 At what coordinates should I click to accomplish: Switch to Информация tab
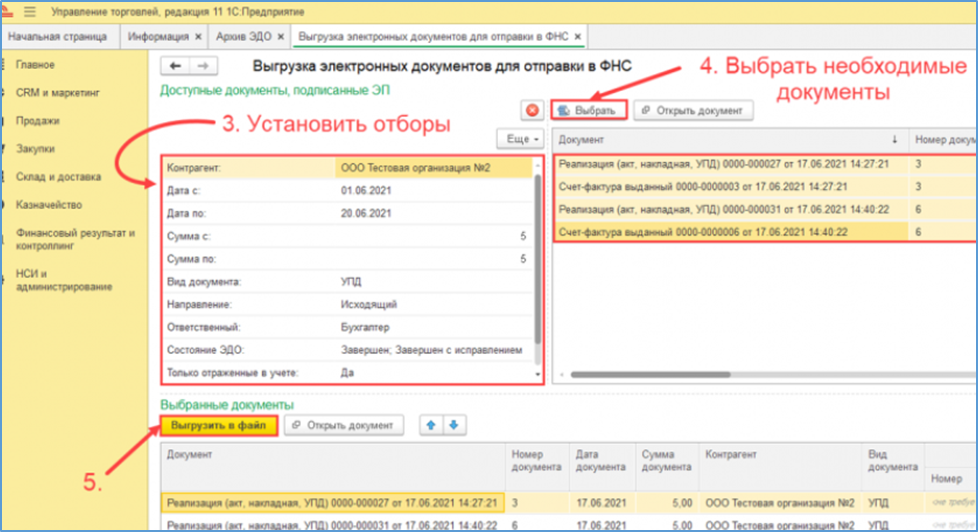coord(158,37)
